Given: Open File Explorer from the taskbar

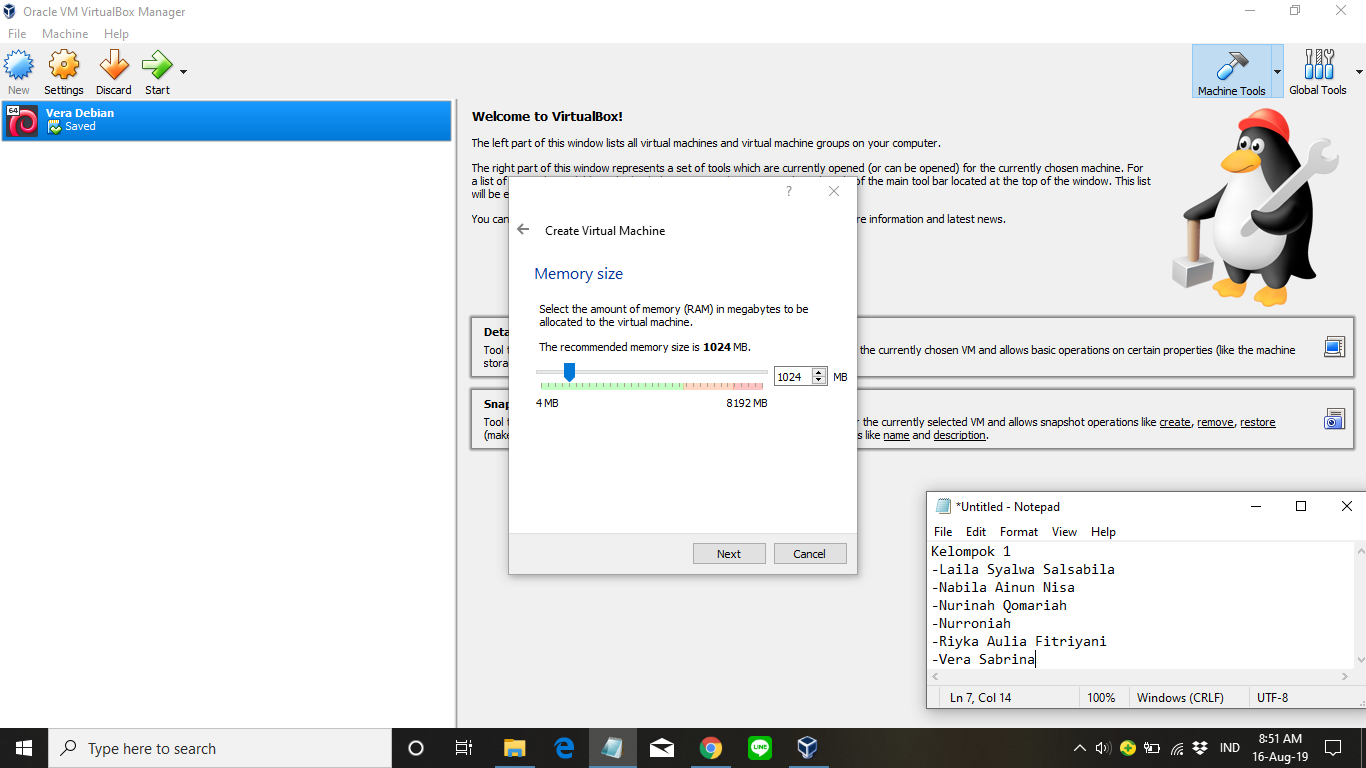Looking at the screenshot, I should coord(514,748).
